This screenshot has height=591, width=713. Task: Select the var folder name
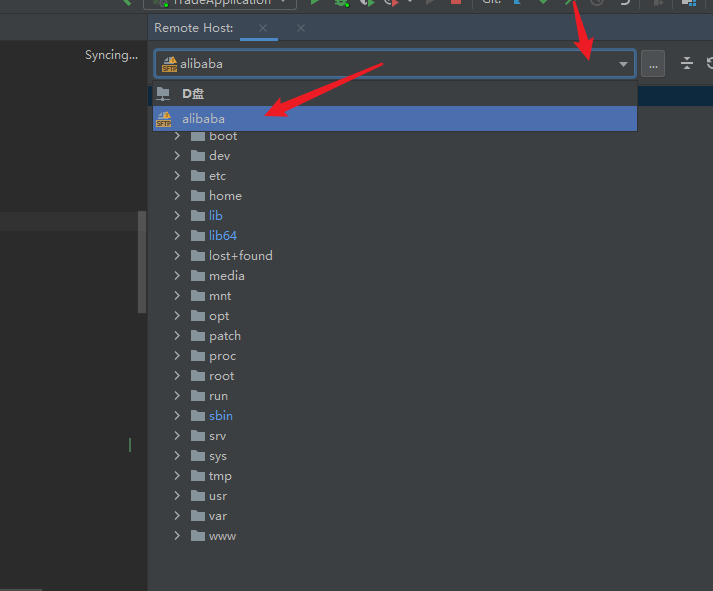218,516
